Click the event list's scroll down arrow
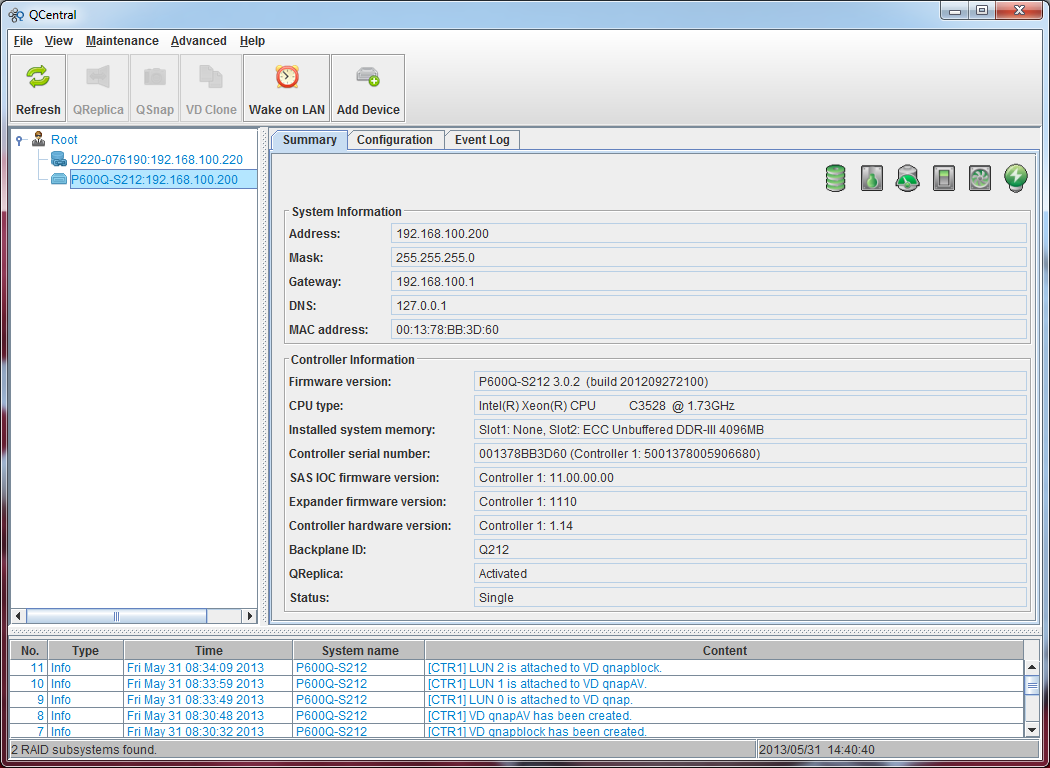Screen dimensions: 1050x768 [1032, 729]
